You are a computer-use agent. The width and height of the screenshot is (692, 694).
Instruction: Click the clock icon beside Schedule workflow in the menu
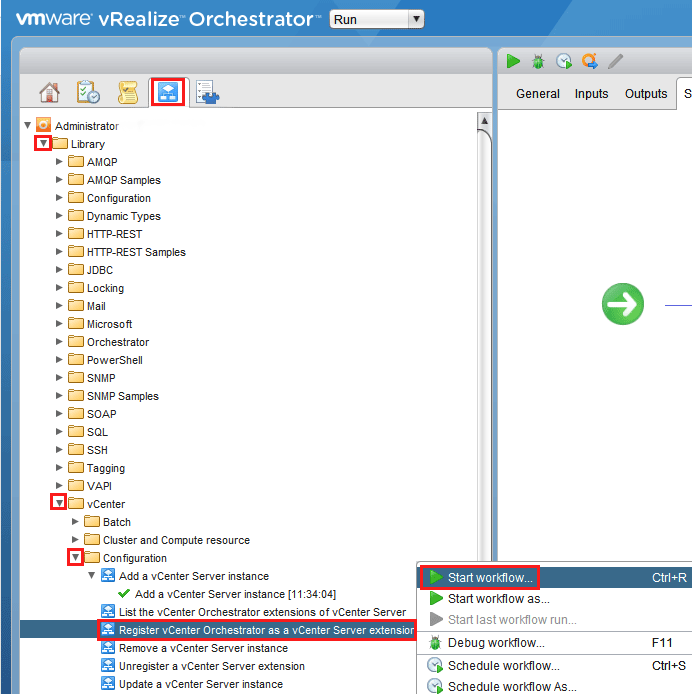pyautogui.click(x=435, y=665)
